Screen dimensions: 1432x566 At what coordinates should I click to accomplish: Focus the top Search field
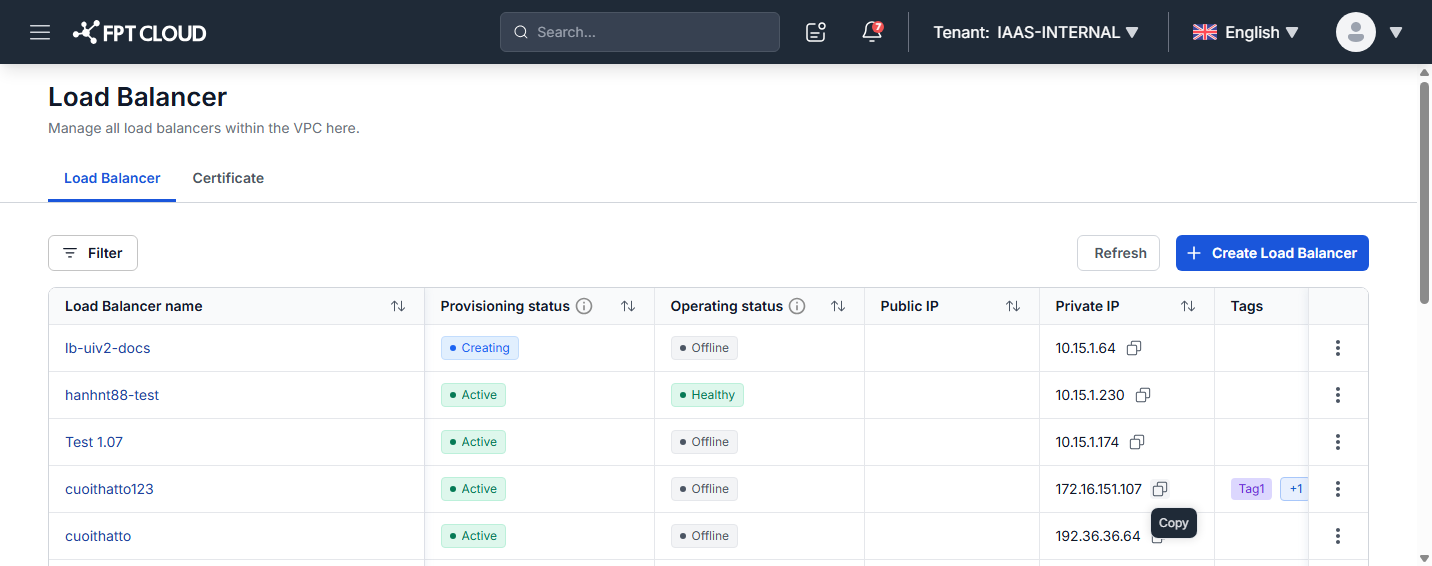click(x=640, y=32)
